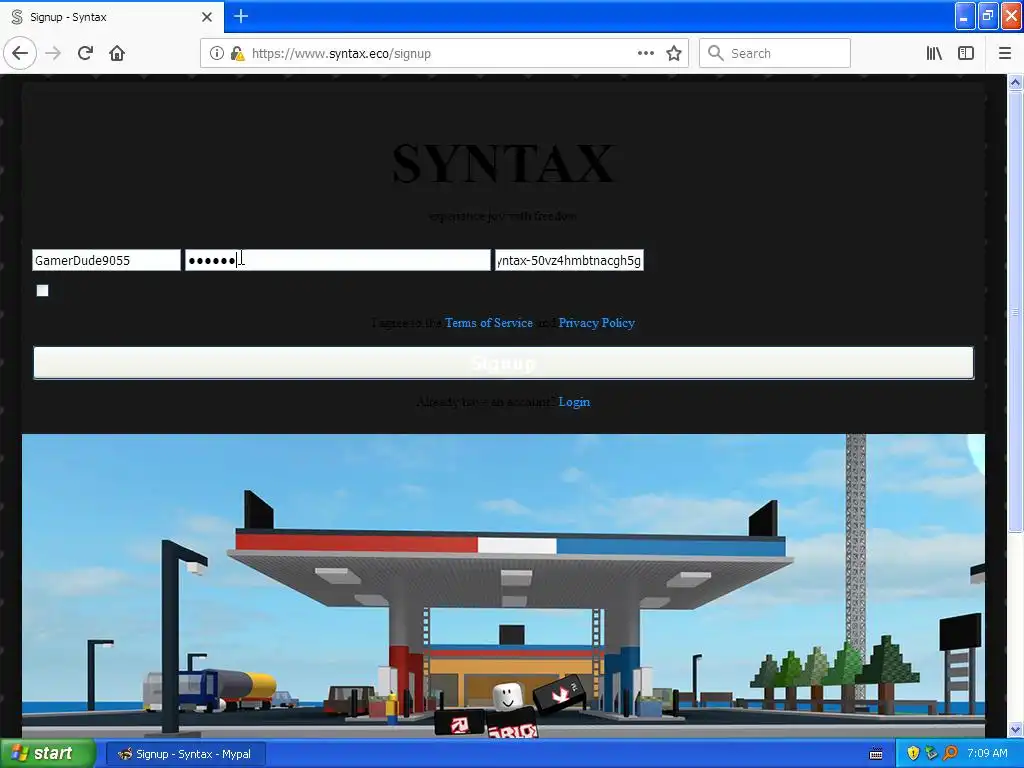Reload the current page
The width and height of the screenshot is (1024, 768).
[85, 53]
